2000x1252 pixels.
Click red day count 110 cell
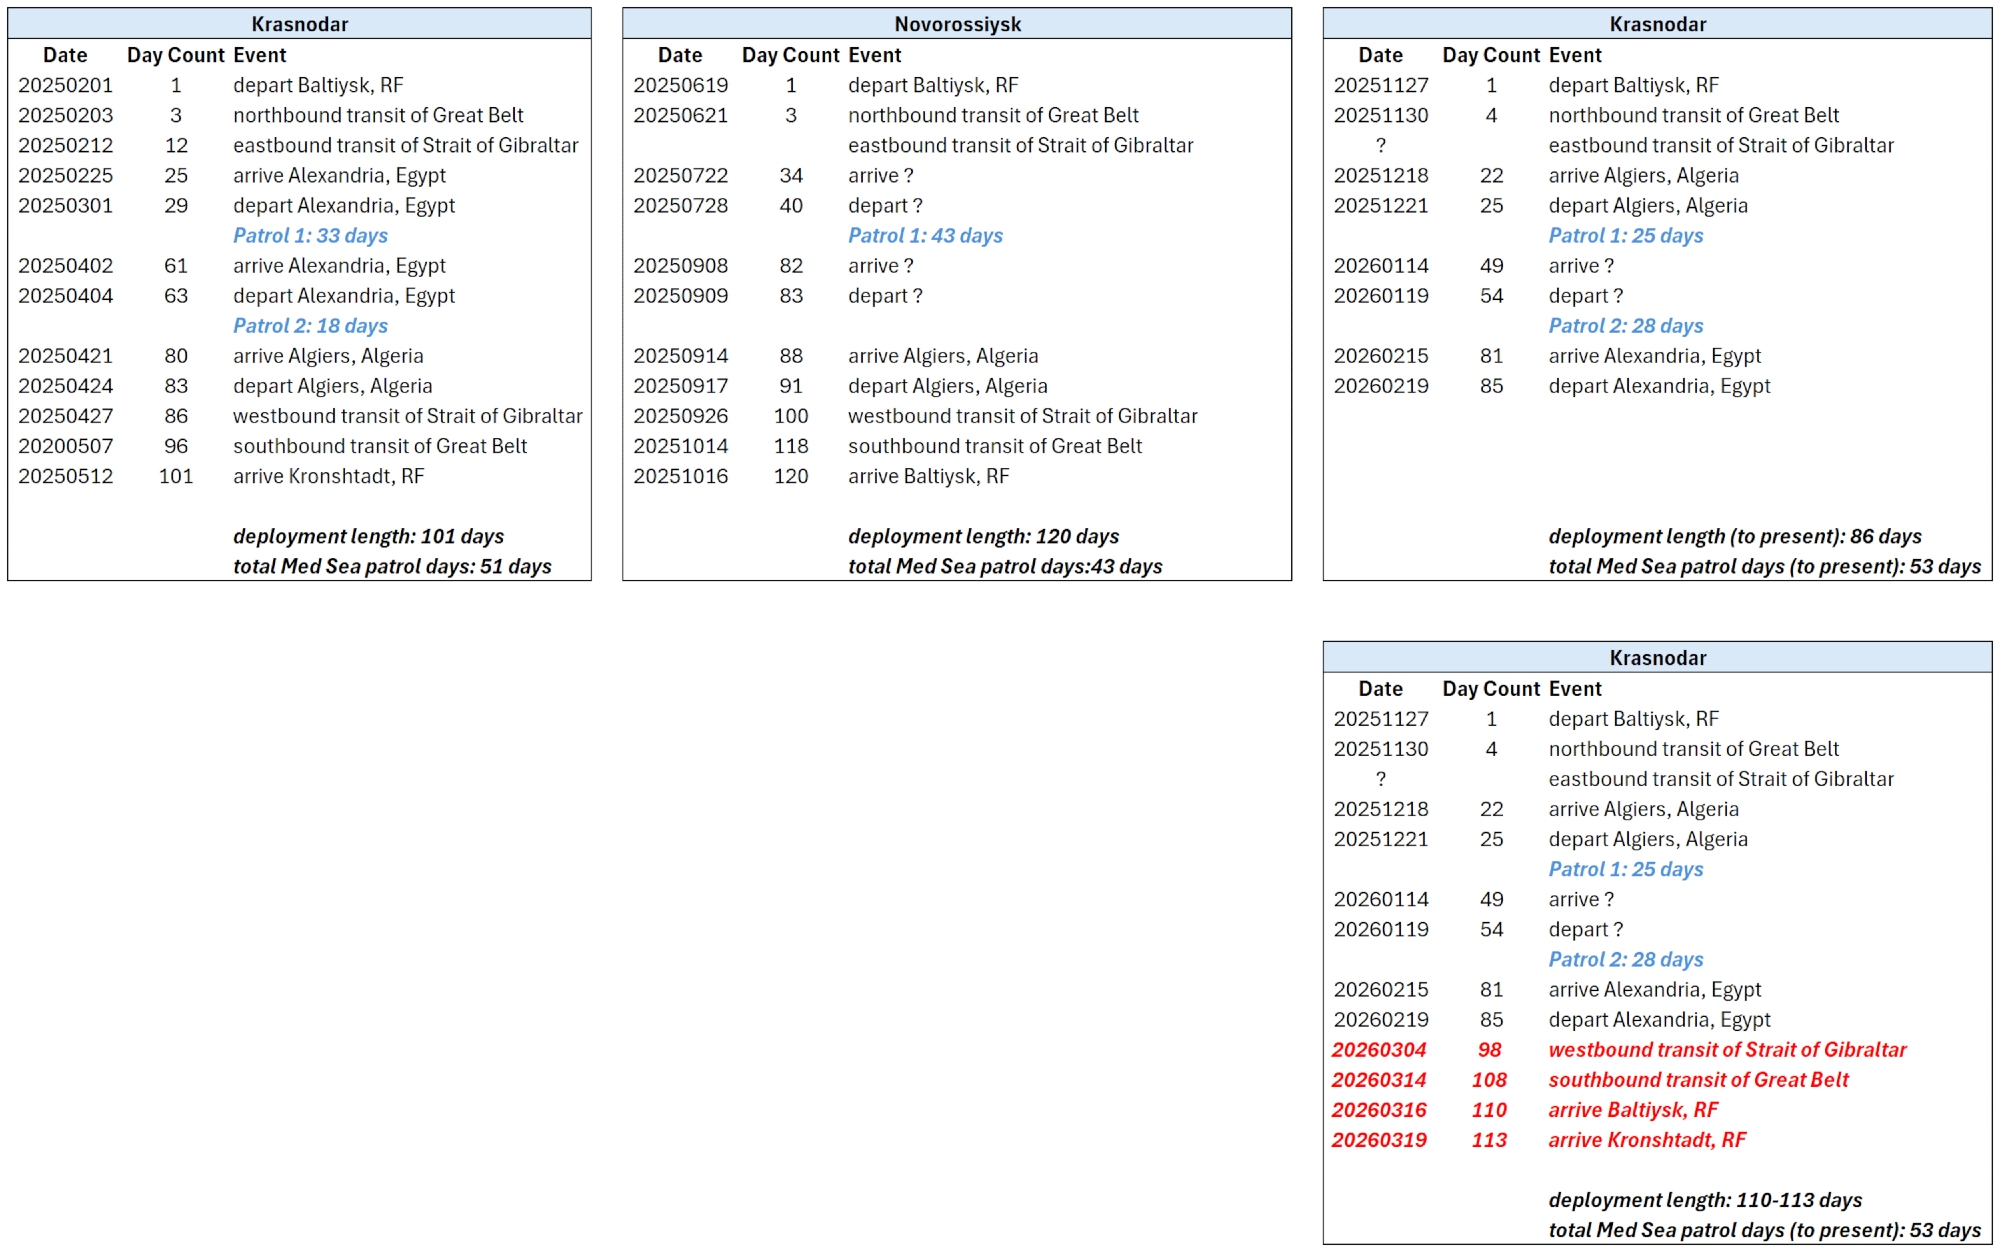[x=1489, y=1110]
